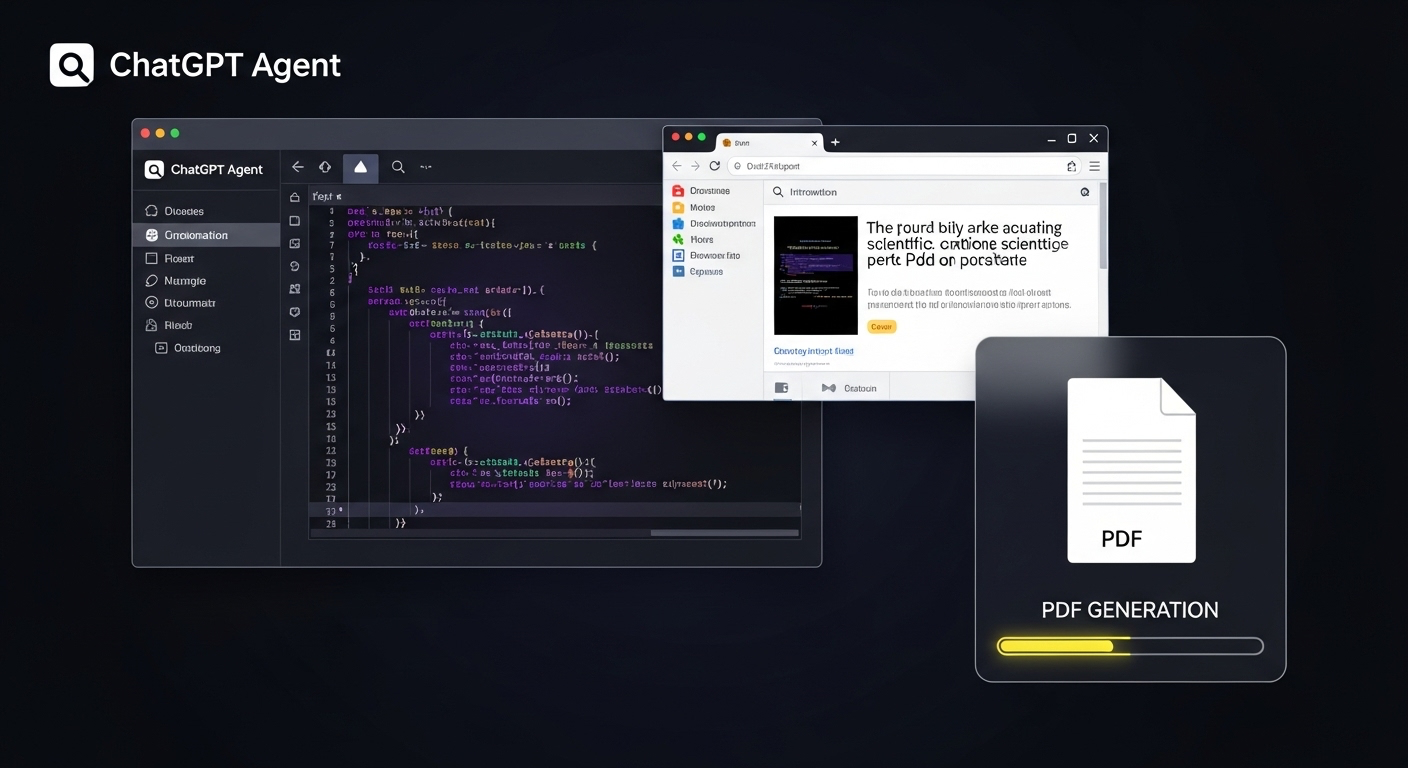Select the highlighted 'Gnoiomation' sidebar item
Screen dimensions: 1408x768
coord(206,235)
